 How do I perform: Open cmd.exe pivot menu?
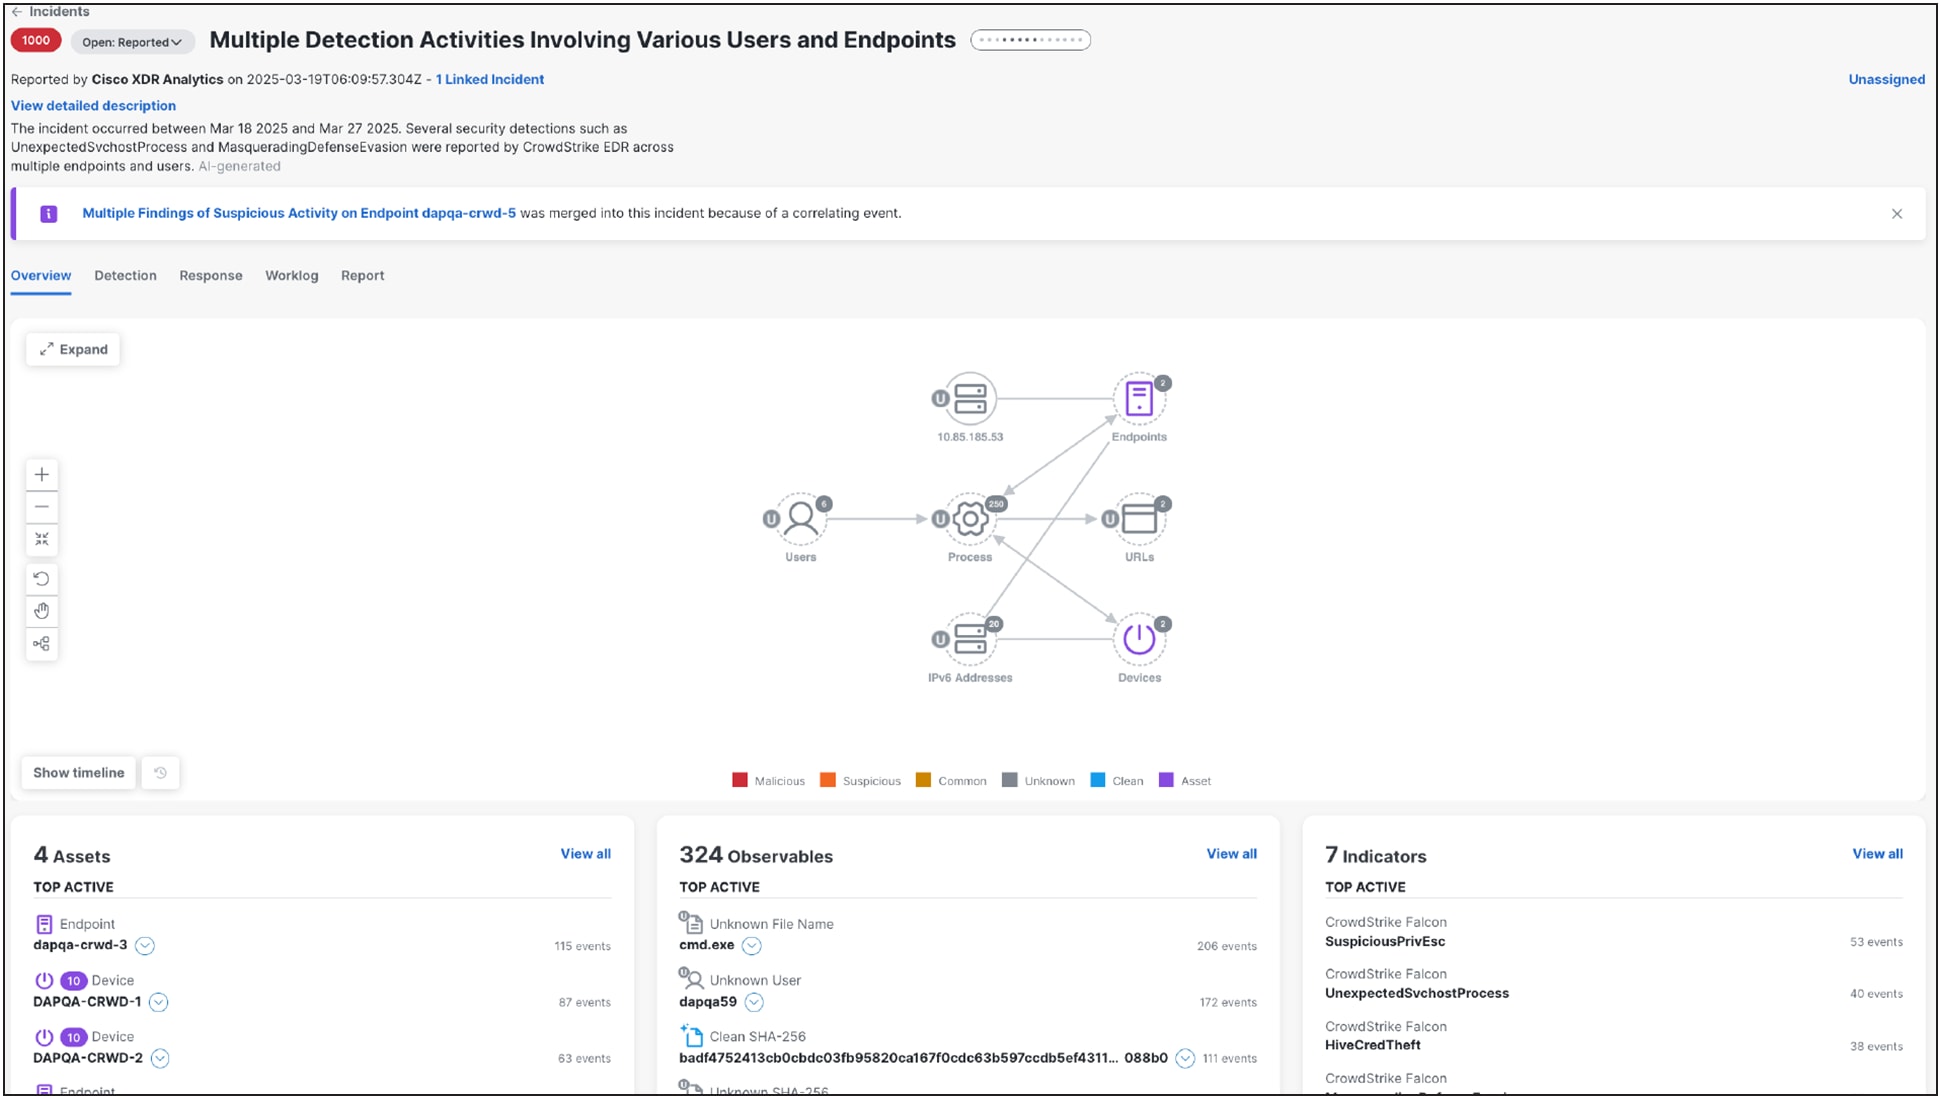click(752, 946)
